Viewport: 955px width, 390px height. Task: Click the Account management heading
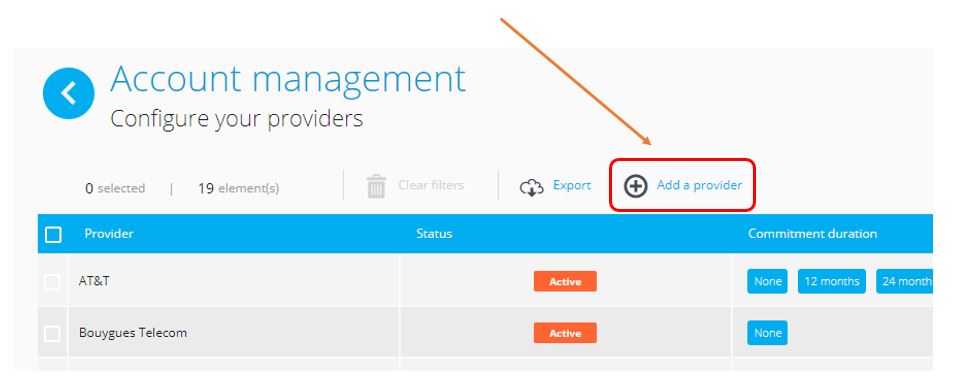pyautogui.click(x=288, y=79)
